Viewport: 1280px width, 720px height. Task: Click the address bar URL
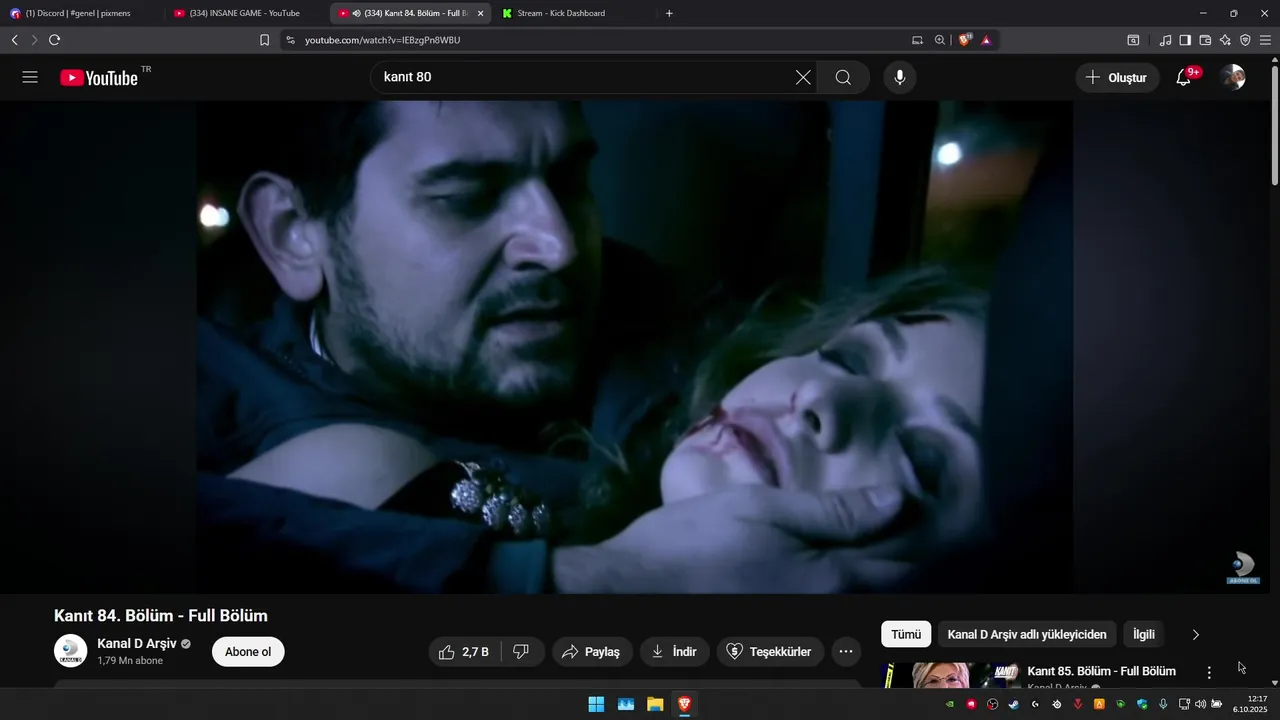tap(383, 40)
